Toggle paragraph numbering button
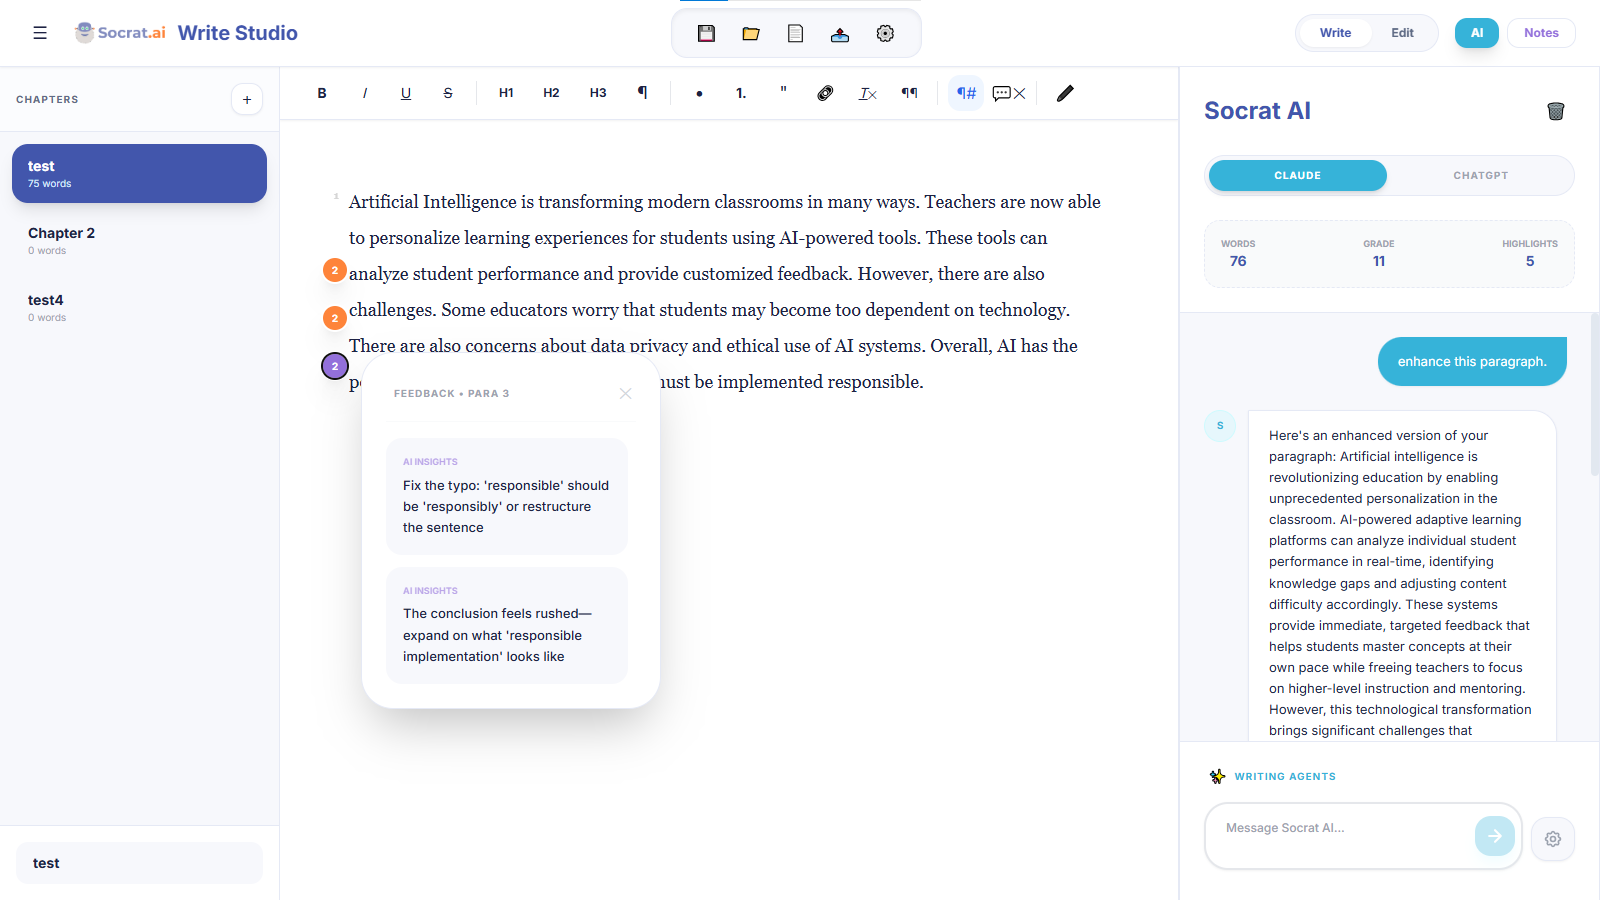1600x900 pixels. coord(966,93)
